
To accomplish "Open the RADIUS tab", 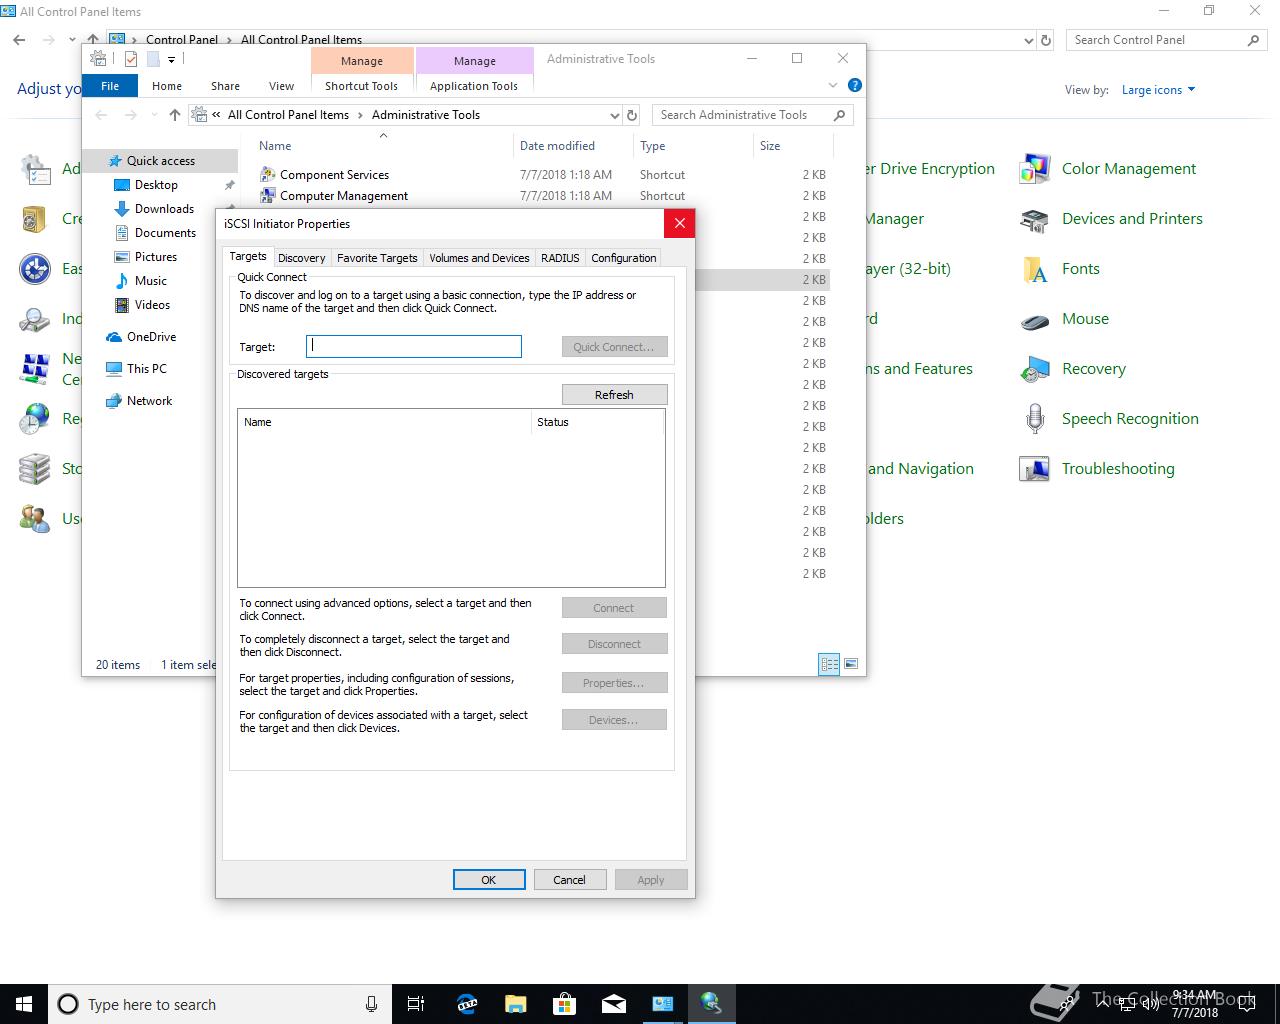I will (560, 258).
